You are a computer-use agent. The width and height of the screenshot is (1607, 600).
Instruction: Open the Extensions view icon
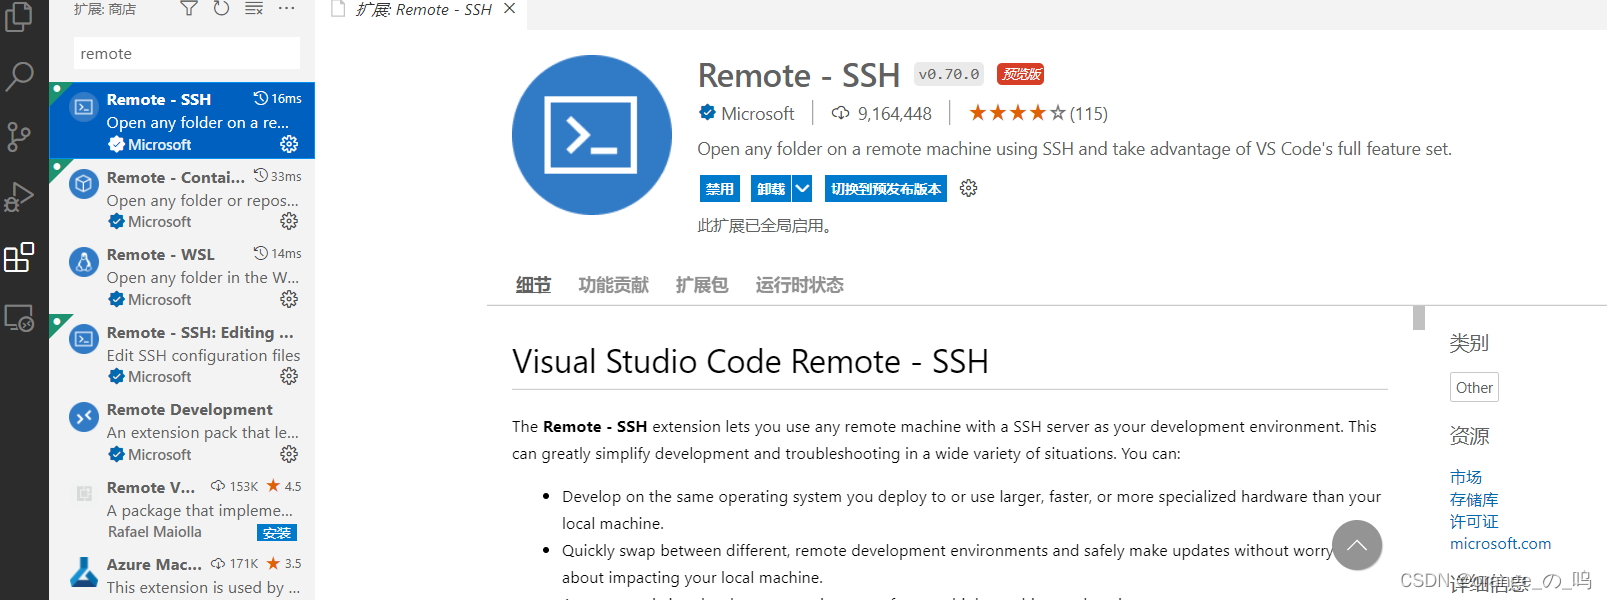tap(19, 257)
